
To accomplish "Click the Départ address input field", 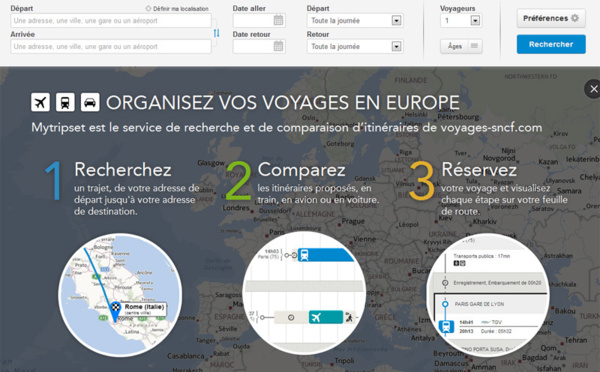I will [111, 21].
